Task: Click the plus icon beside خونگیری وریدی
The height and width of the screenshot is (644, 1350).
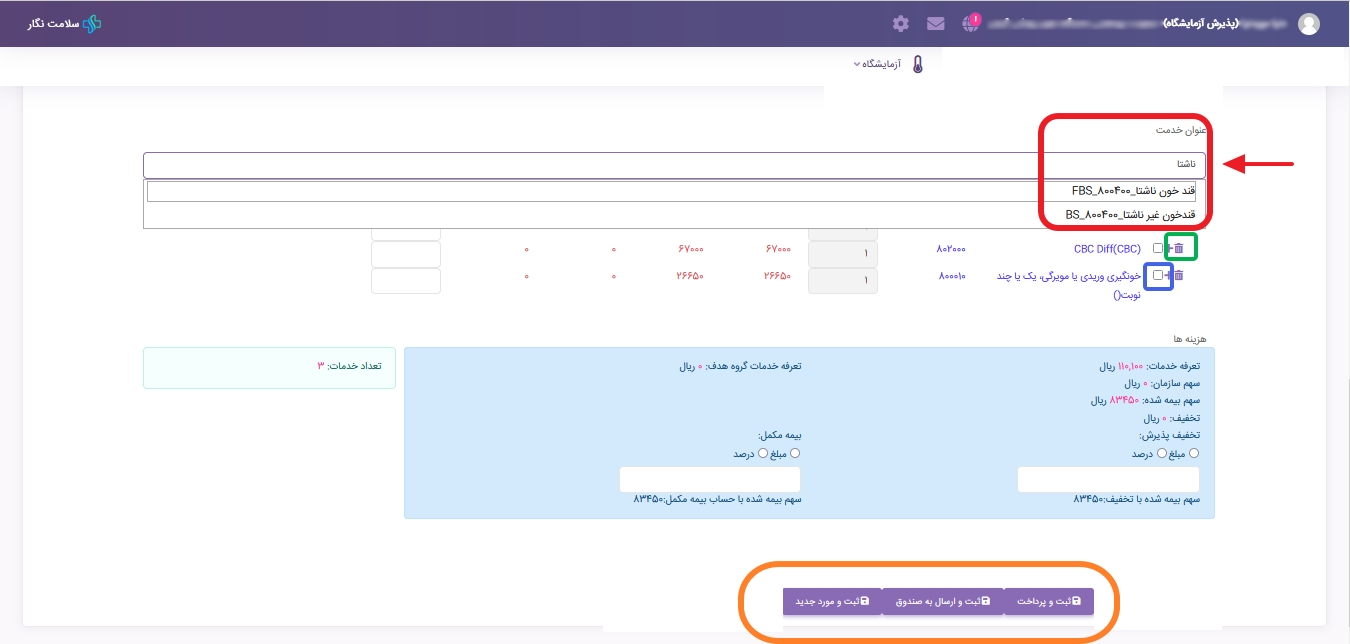Action: tap(1167, 275)
